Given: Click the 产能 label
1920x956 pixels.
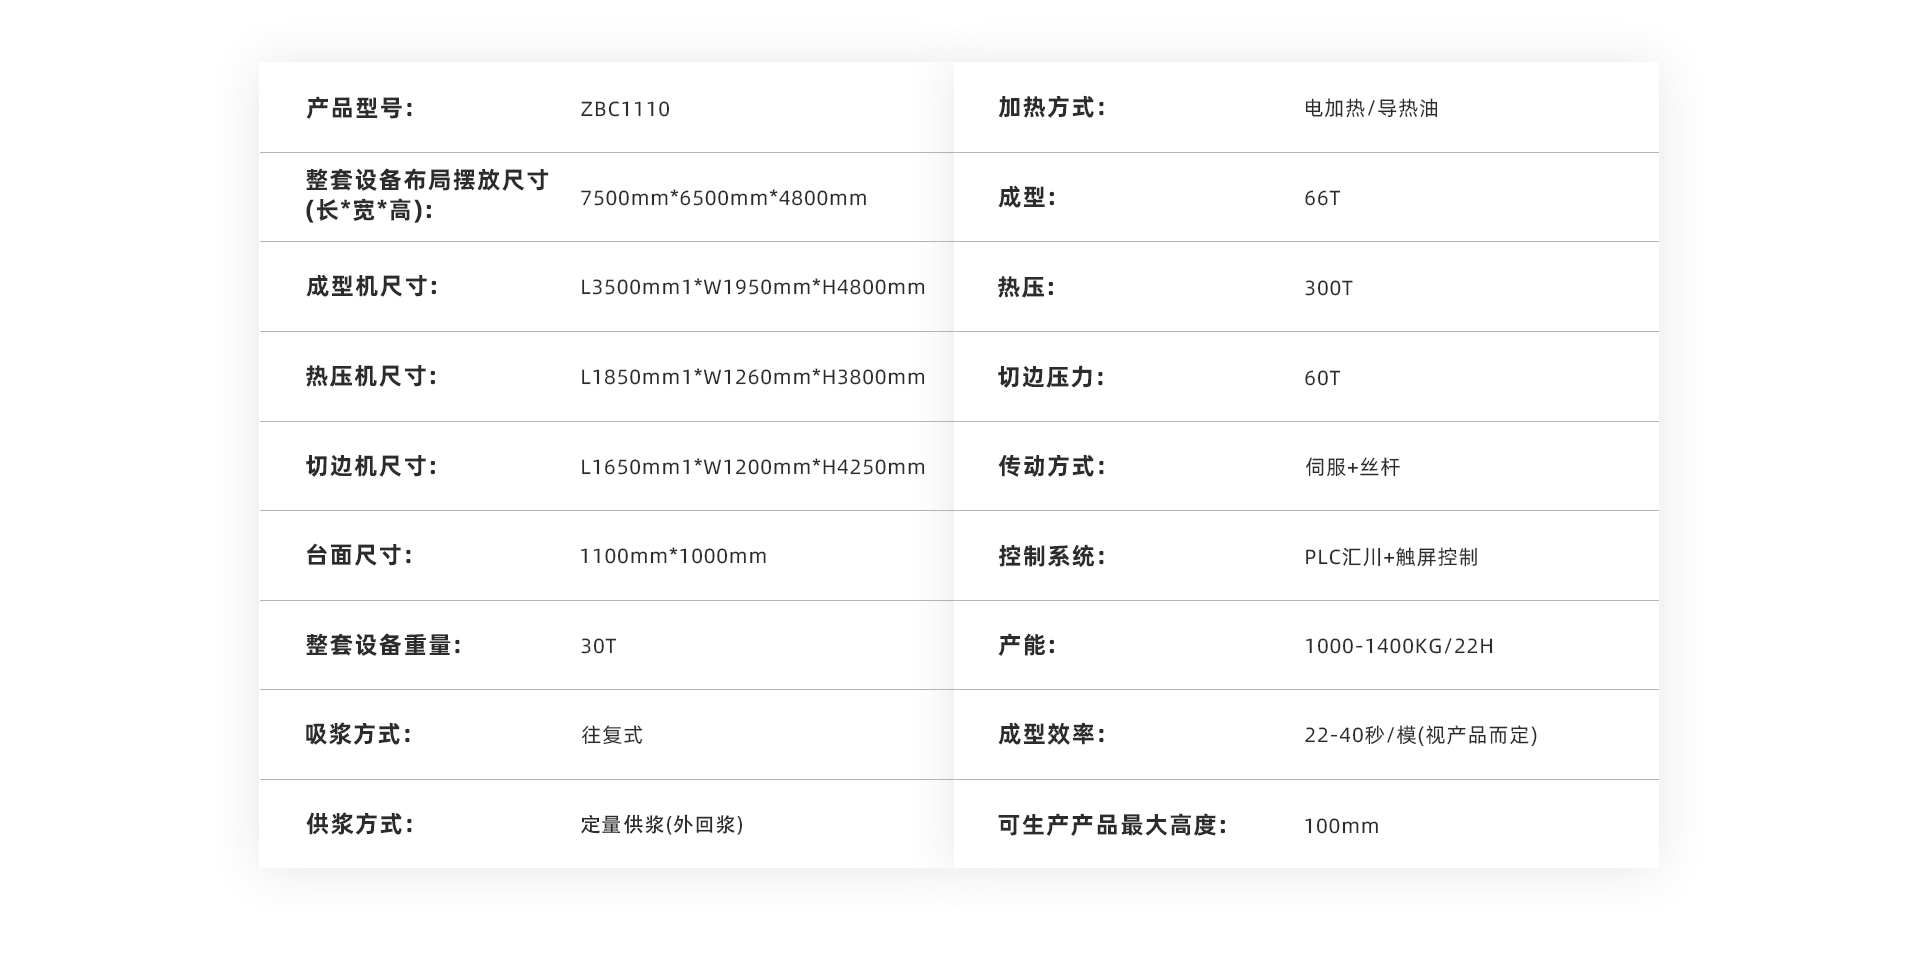Looking at the screenshot, I should coord(1027,645).
